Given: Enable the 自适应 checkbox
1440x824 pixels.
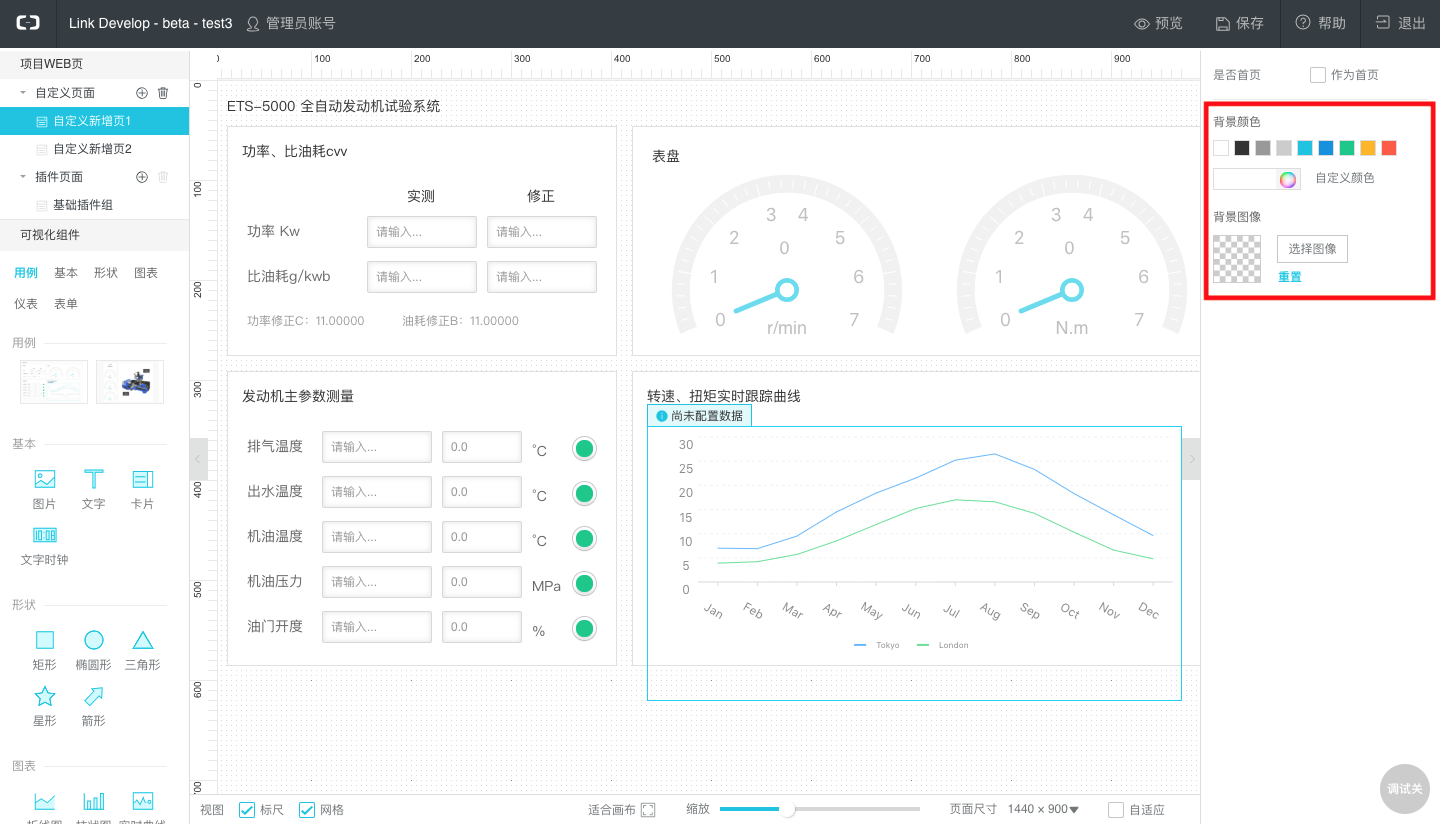Looking at the screenshot, I should coord(1116,810).
